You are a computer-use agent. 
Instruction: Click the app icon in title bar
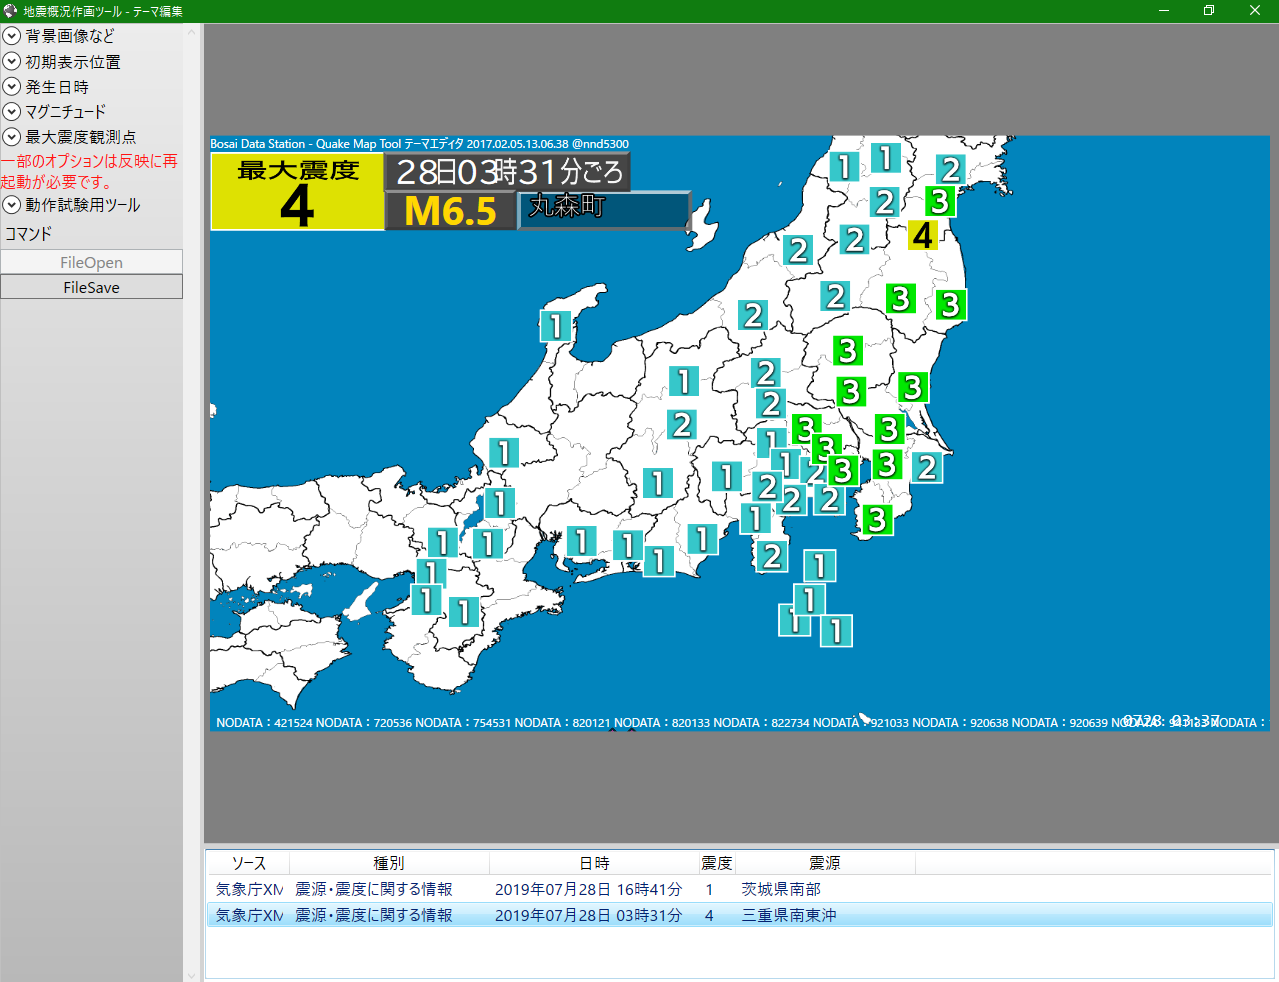11,11
